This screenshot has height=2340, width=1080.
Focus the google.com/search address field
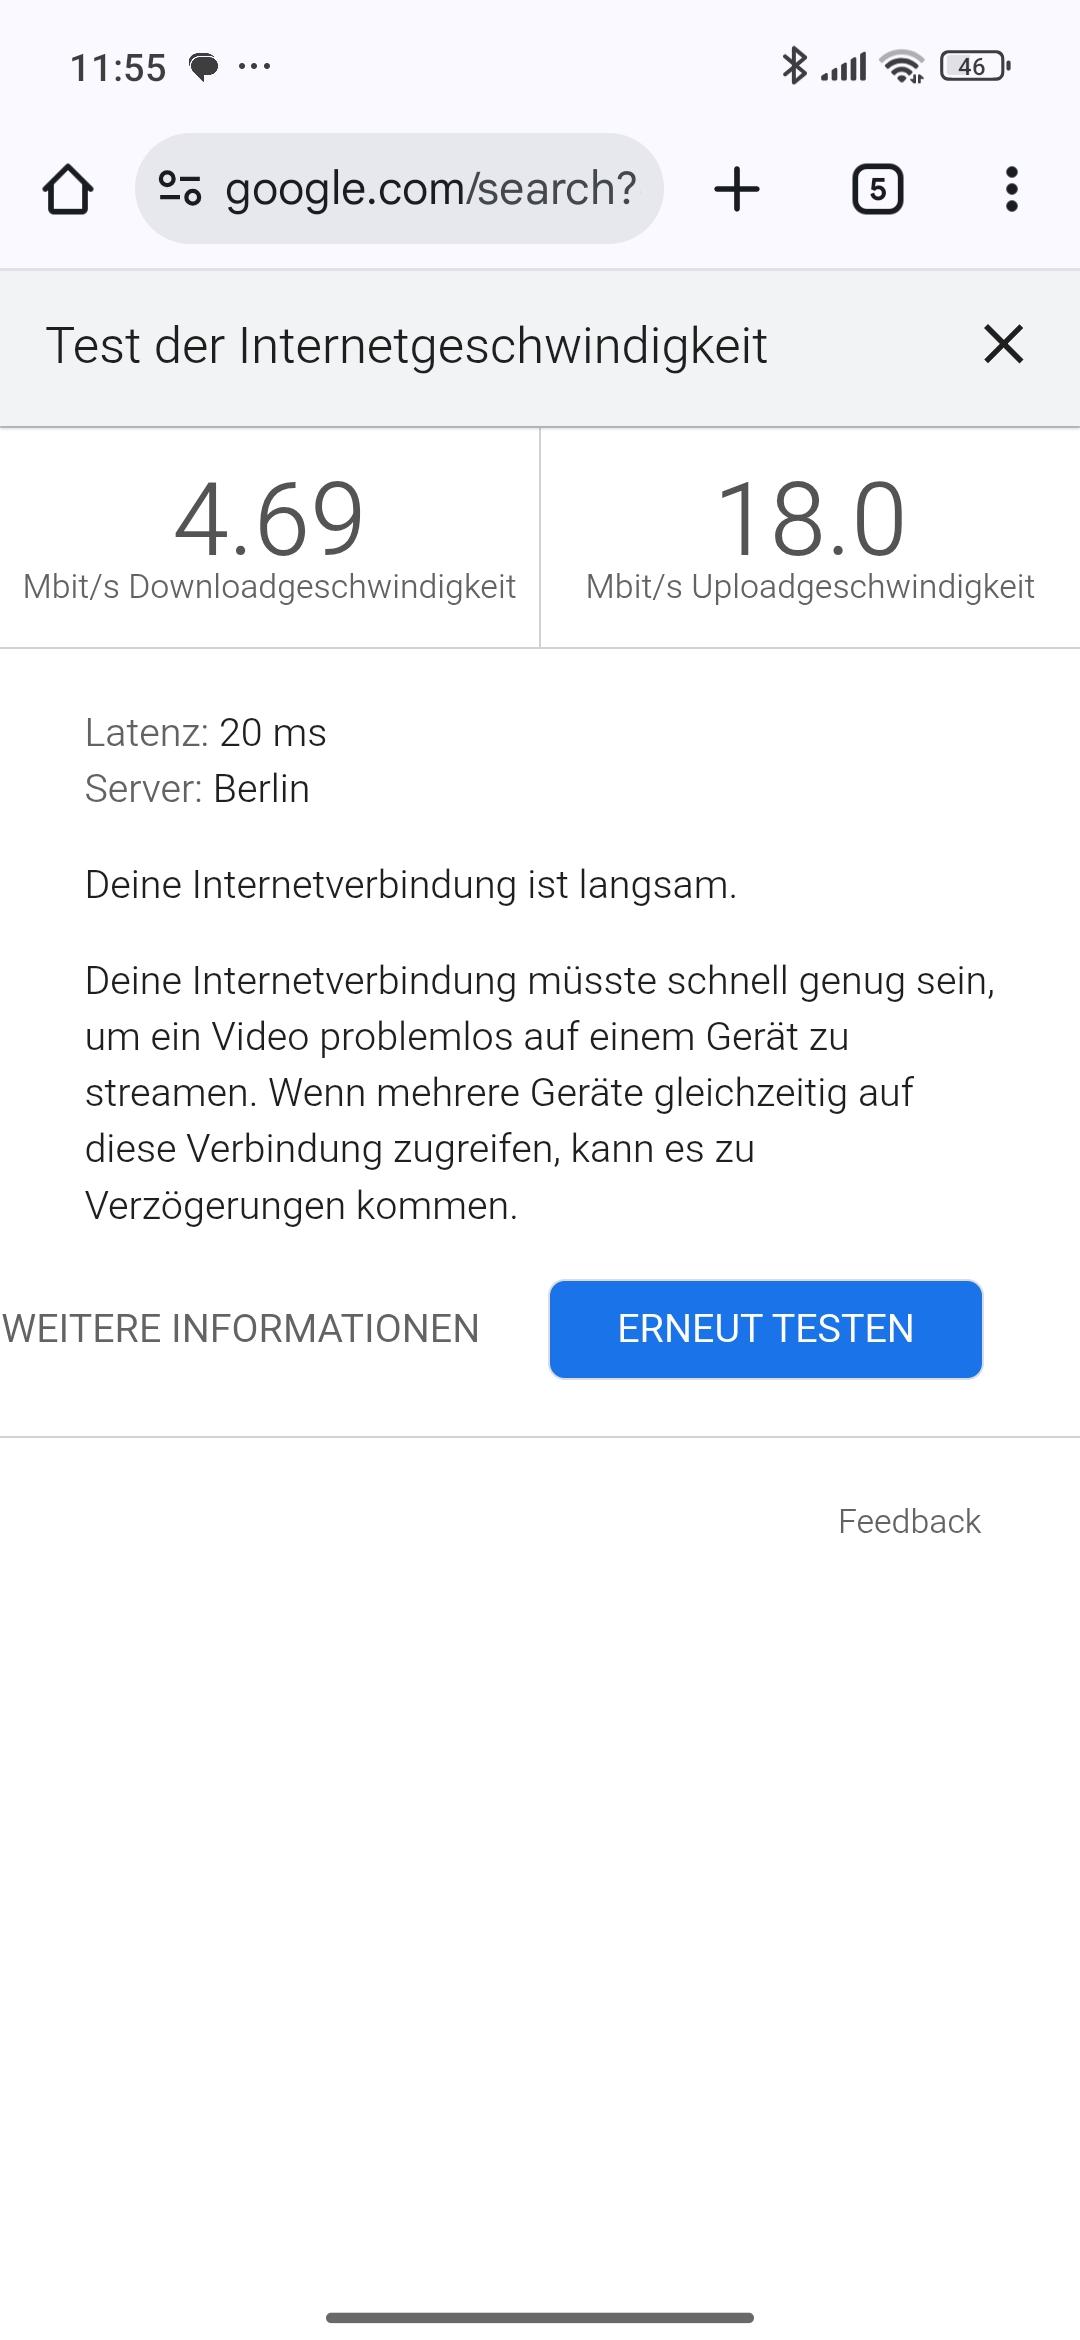click(x=399, y=188)
